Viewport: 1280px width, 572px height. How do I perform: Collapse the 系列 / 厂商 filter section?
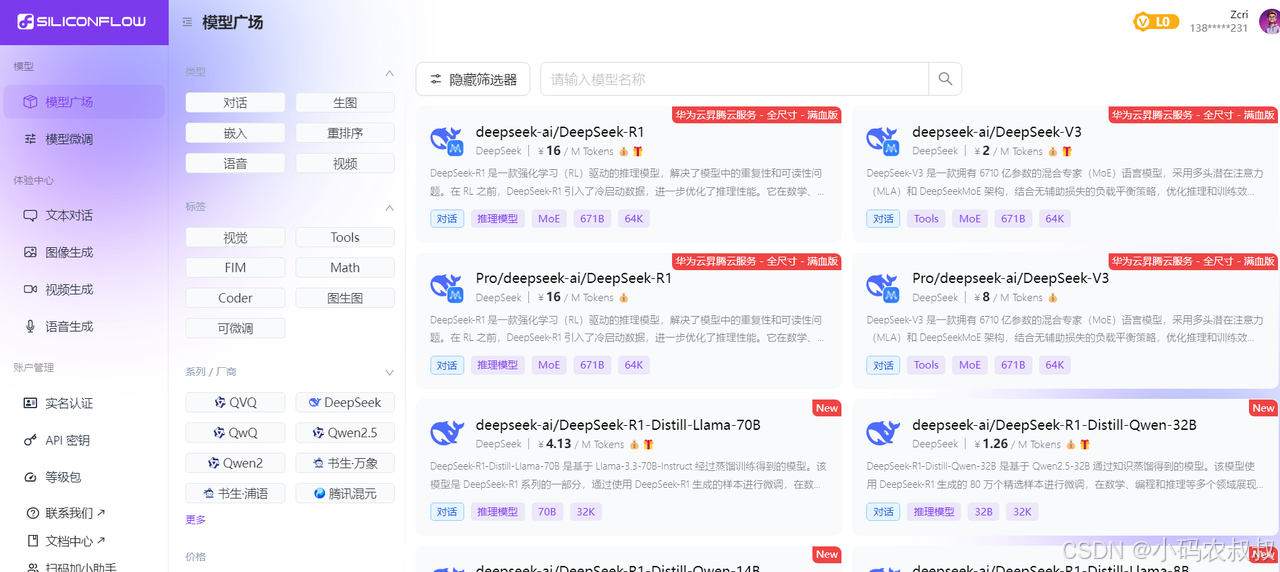(x=390, y=373)
